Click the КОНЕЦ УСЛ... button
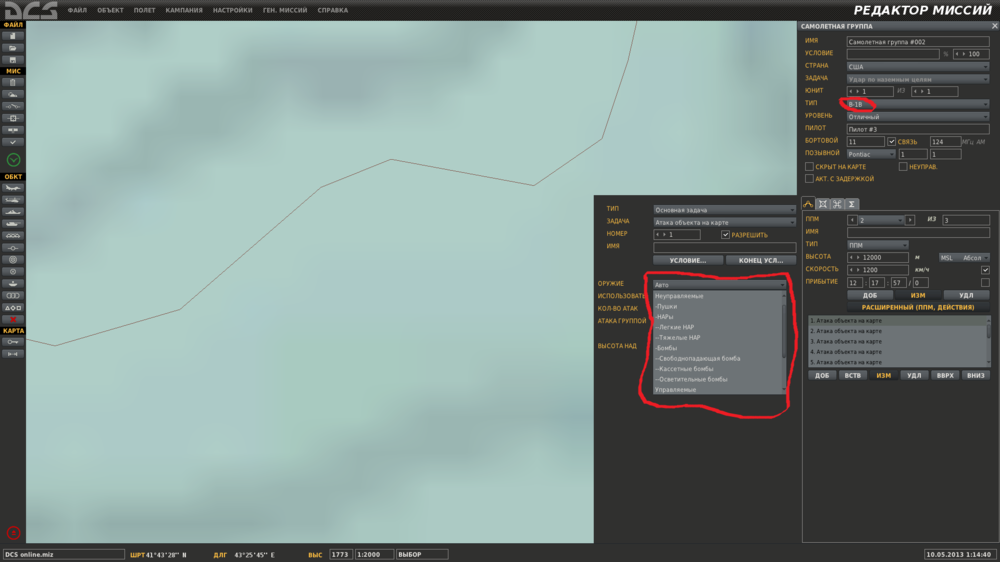This screenshot has width=1000, height=562. click(x=761, y=260)
